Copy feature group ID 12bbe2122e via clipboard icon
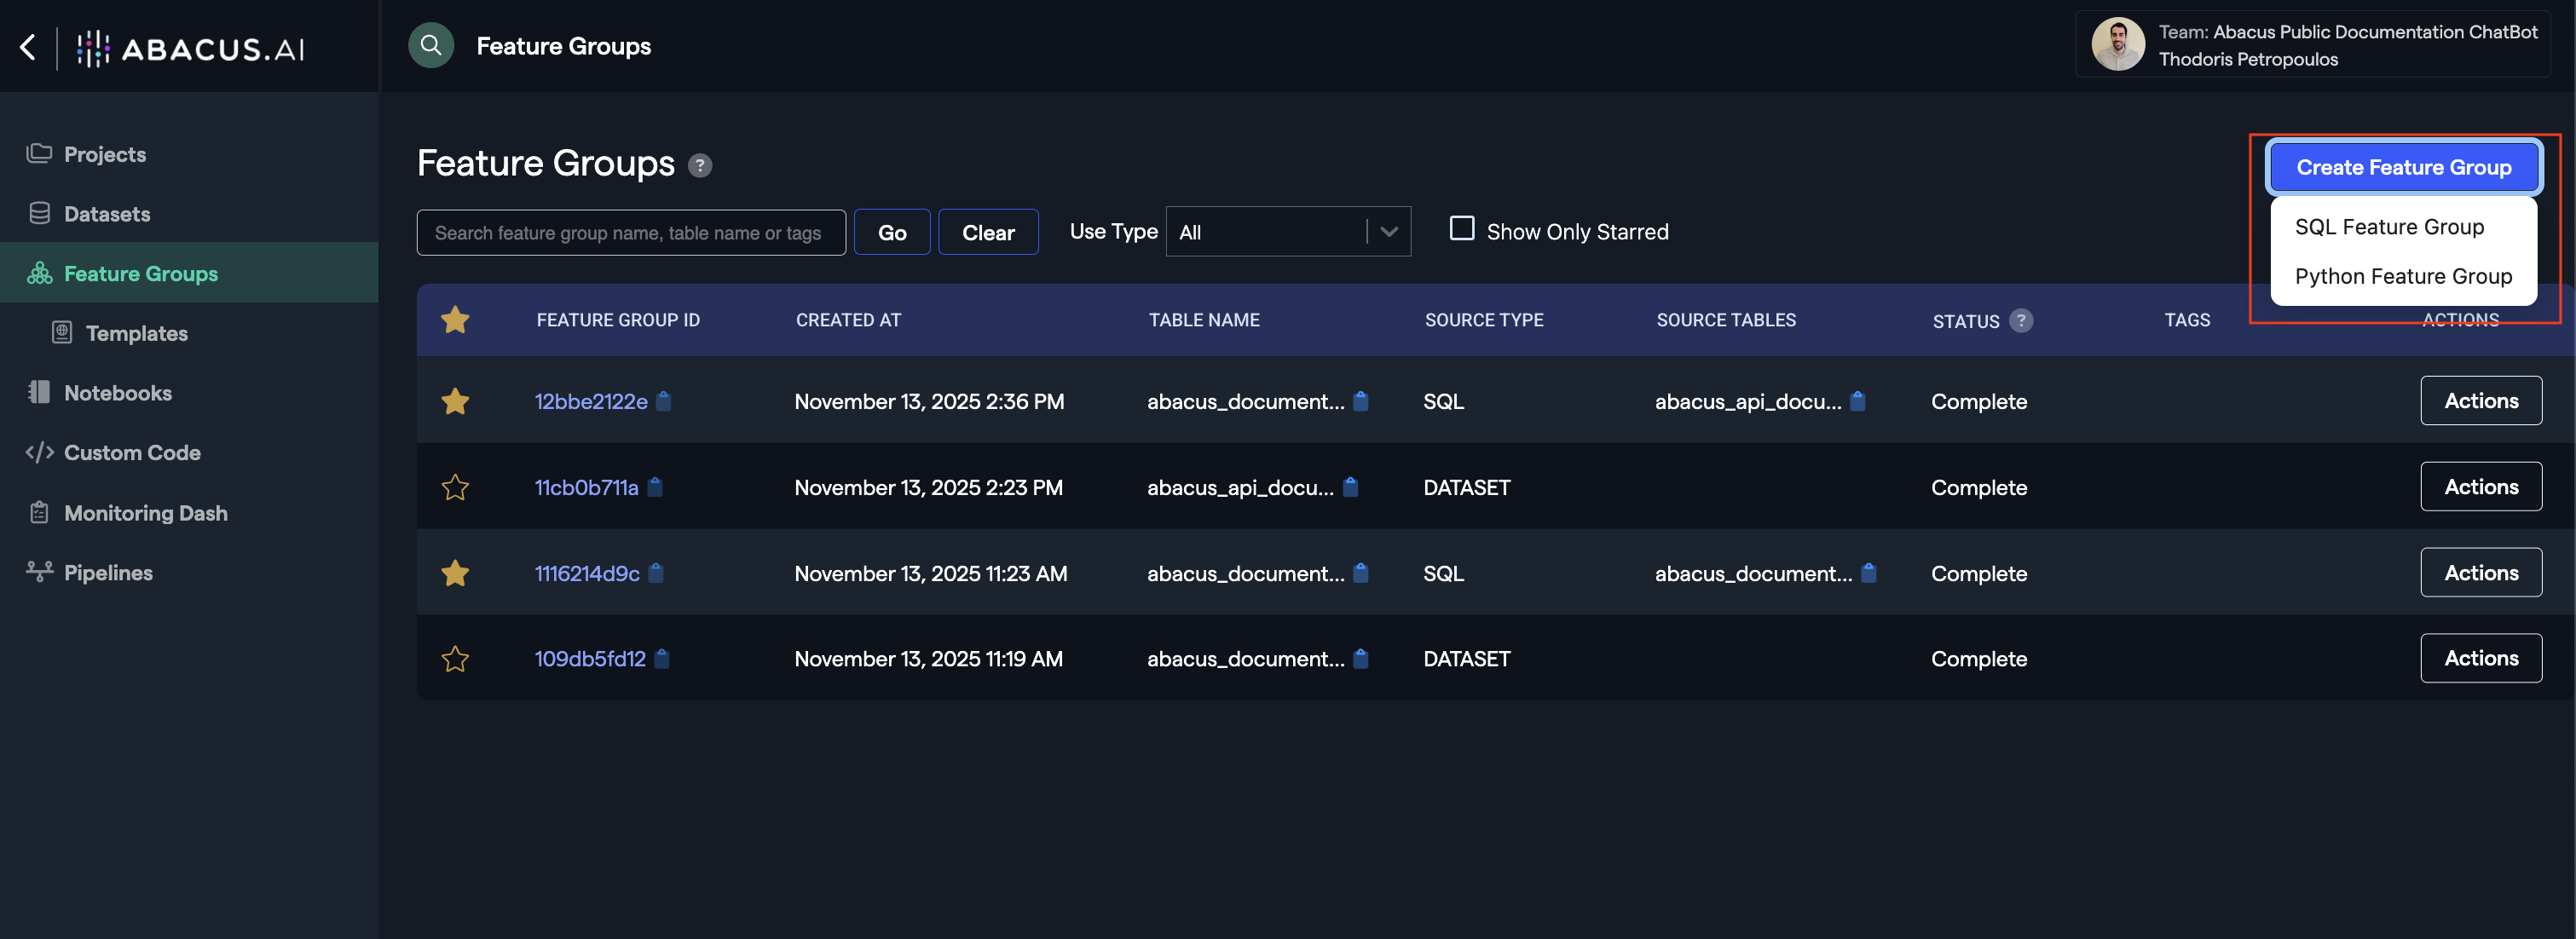Image resolution: width=2576 pixels, height=939 pixels. point(663,401)
